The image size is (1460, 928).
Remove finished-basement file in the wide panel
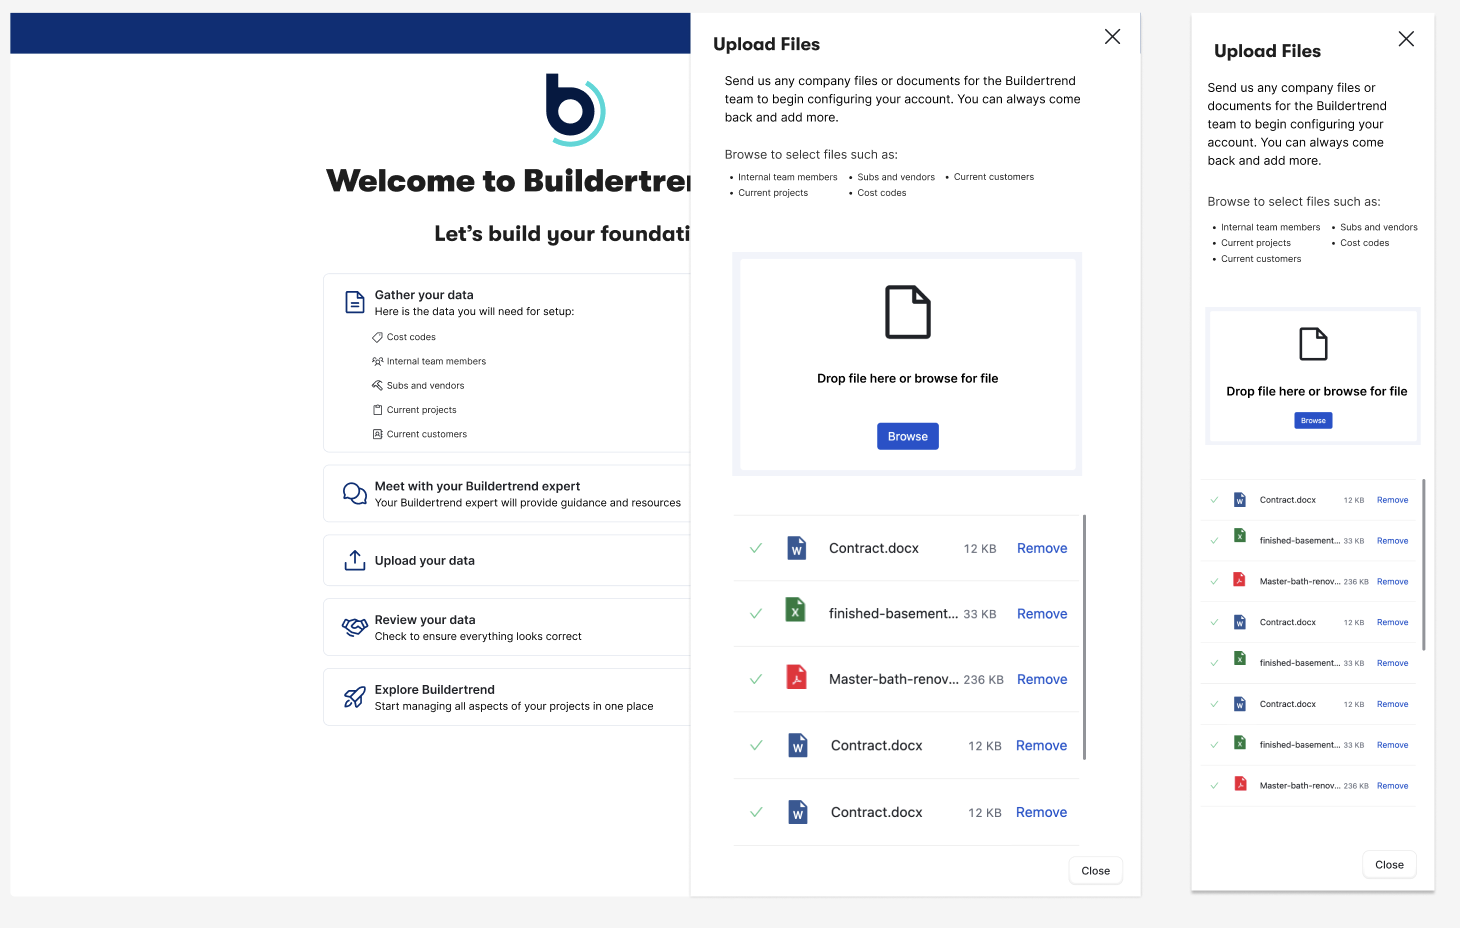click(x=1042, y=614)
